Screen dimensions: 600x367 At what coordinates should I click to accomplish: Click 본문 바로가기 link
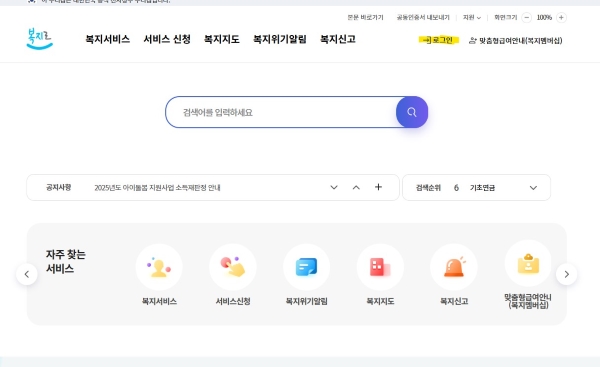(x=365, y=18)
